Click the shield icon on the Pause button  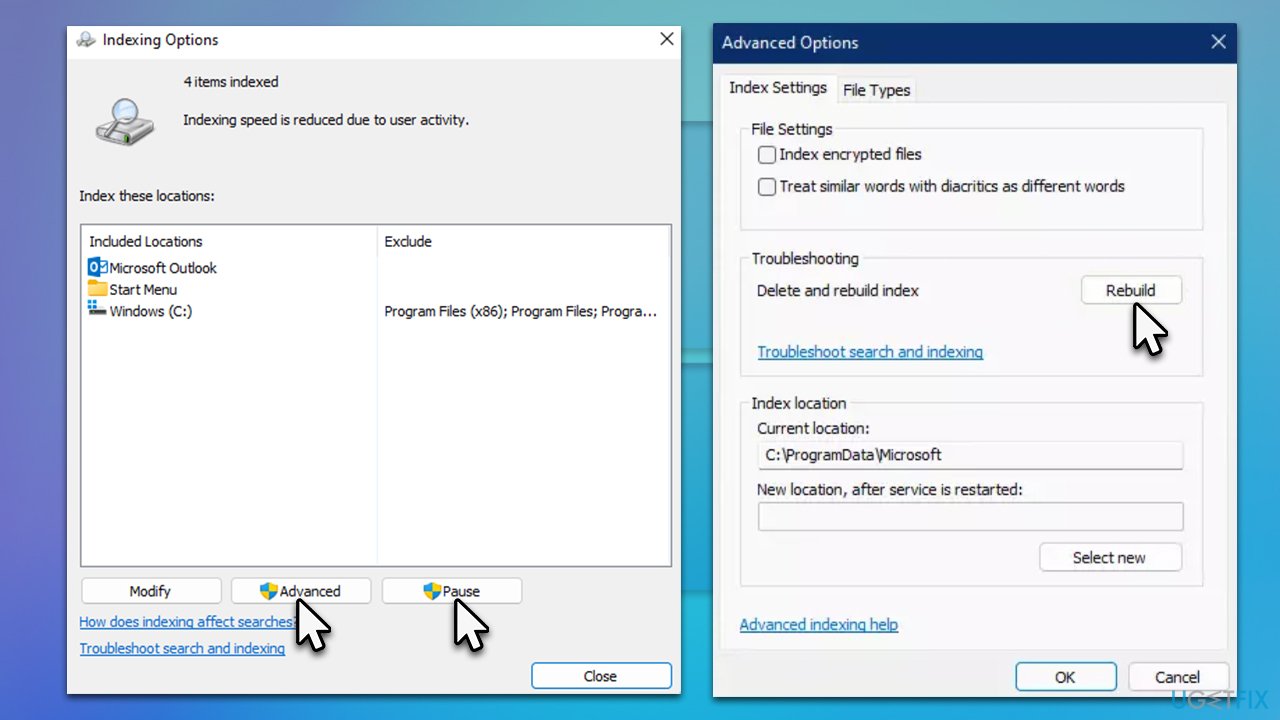click(x=430, y=590)
